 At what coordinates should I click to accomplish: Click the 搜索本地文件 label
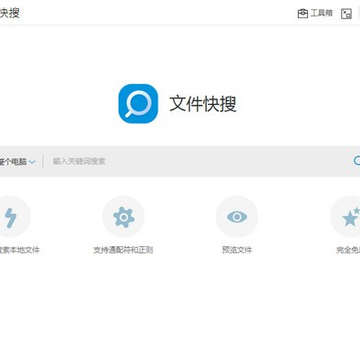20,250
